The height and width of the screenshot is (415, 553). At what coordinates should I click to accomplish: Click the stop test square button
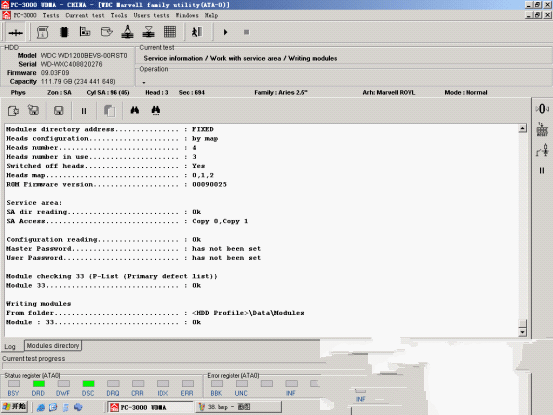247,32
